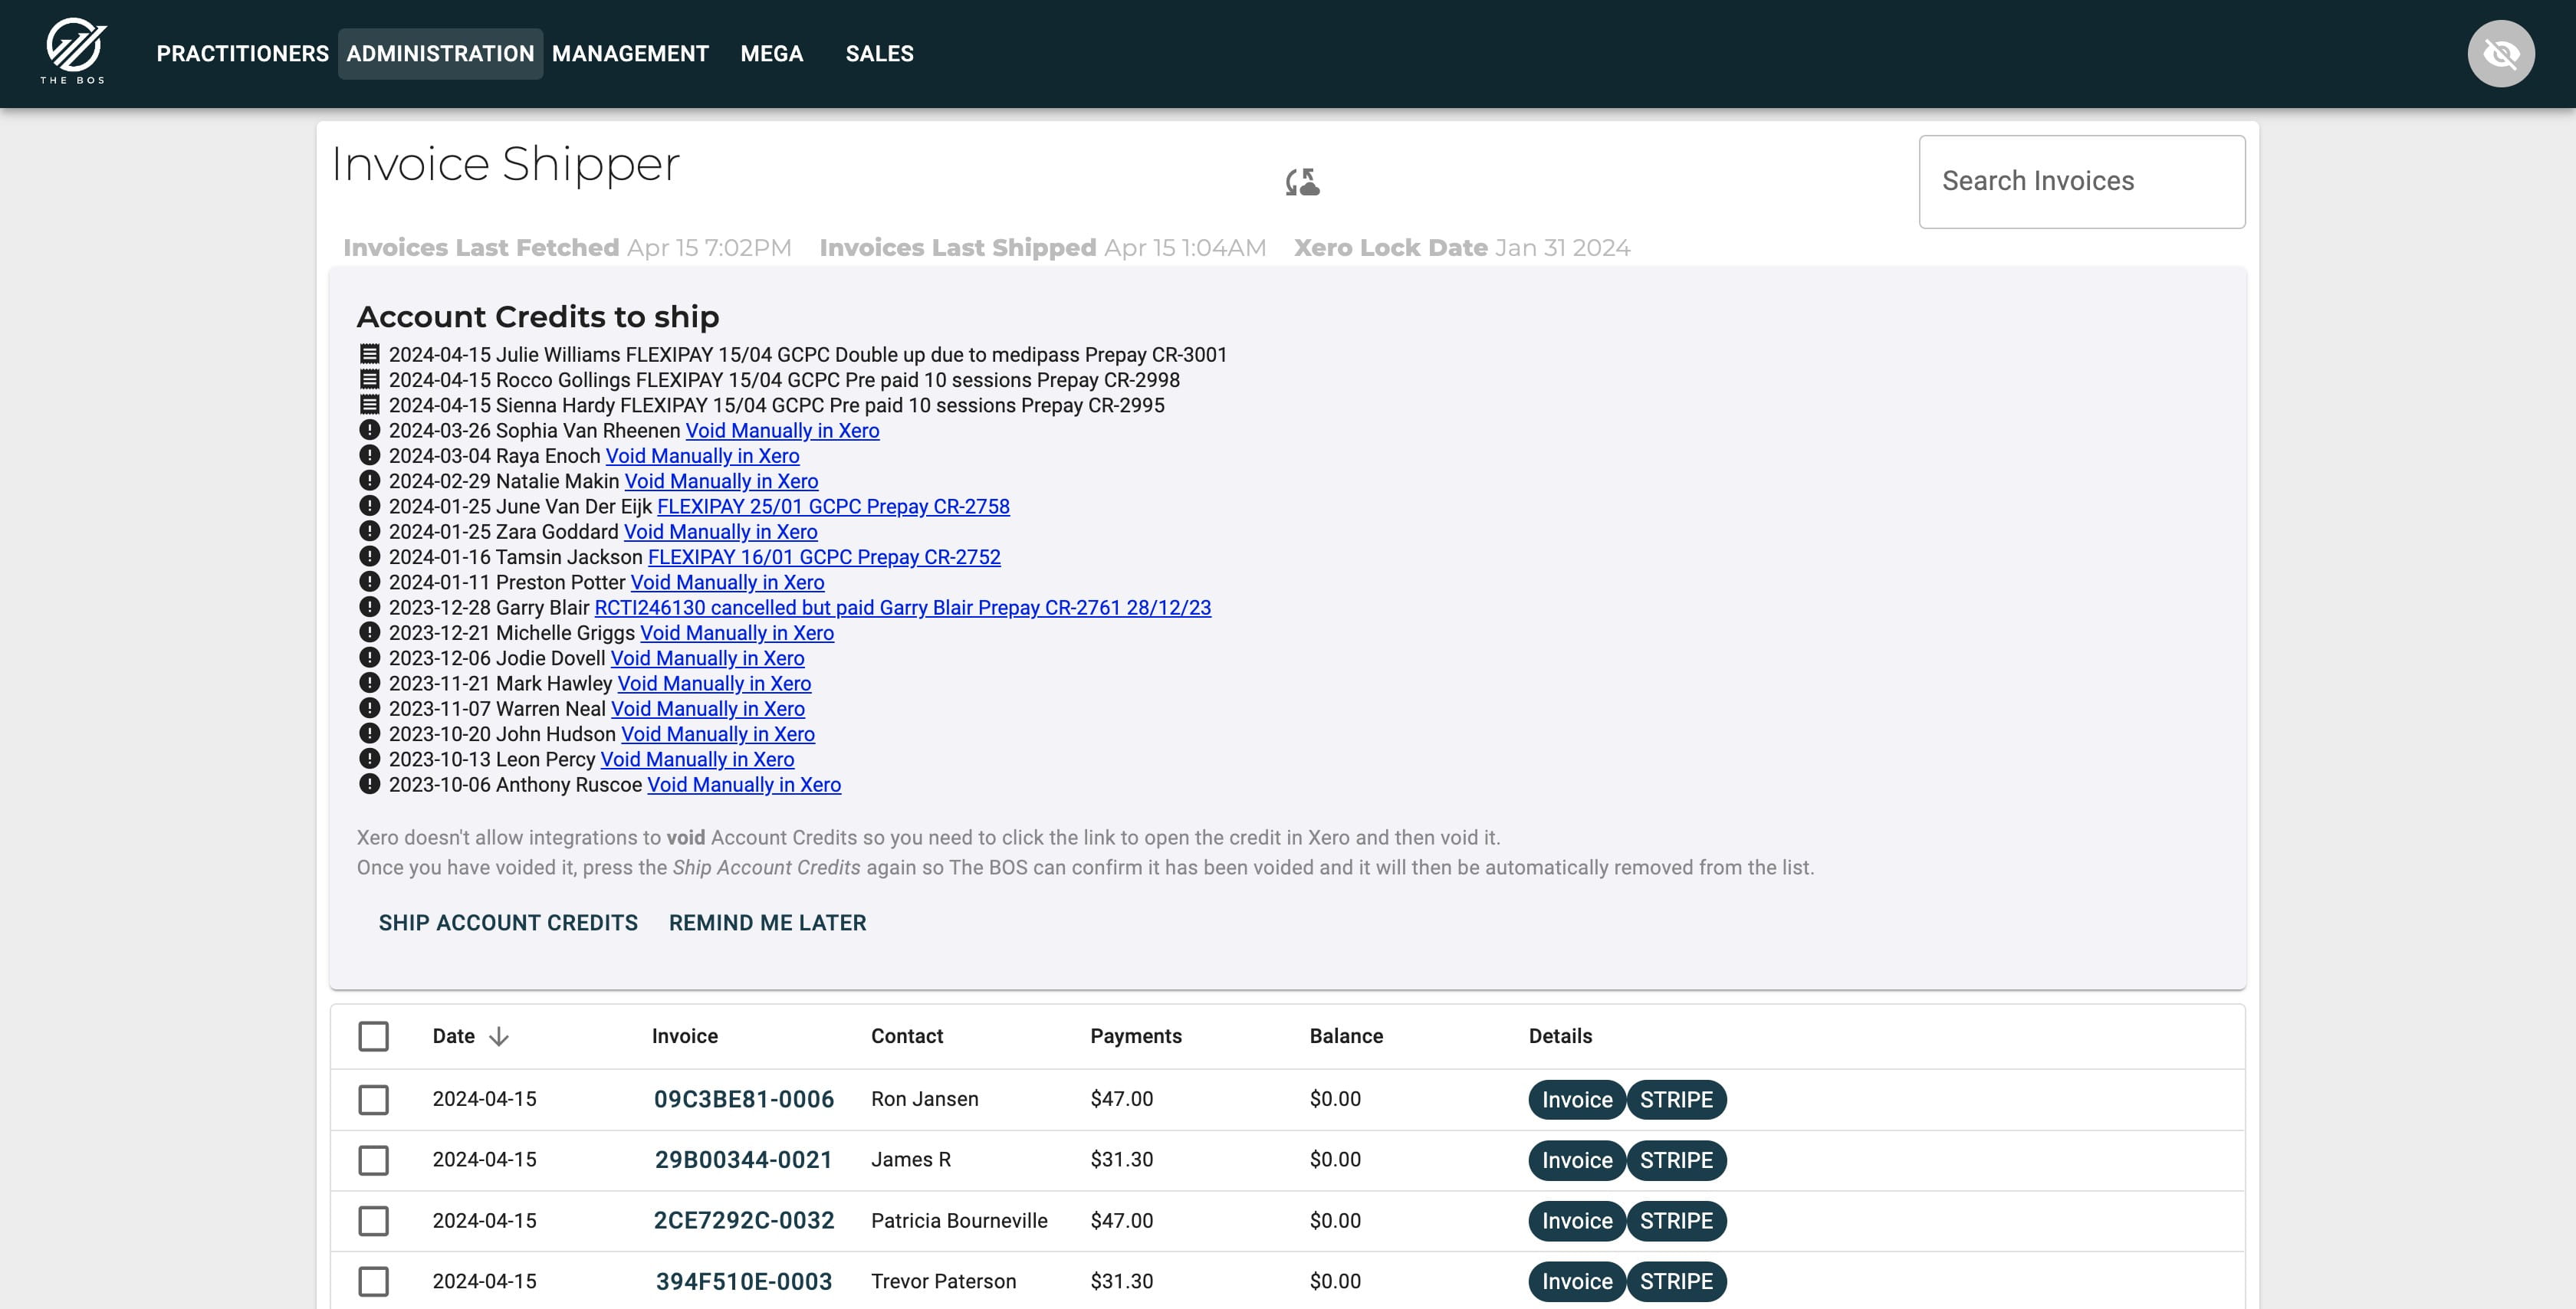Click the warning icon beside Anthony Ruscoe
Image resolution: width=2576 pixels, height=1309 pixels.
(x=369, y=784)
